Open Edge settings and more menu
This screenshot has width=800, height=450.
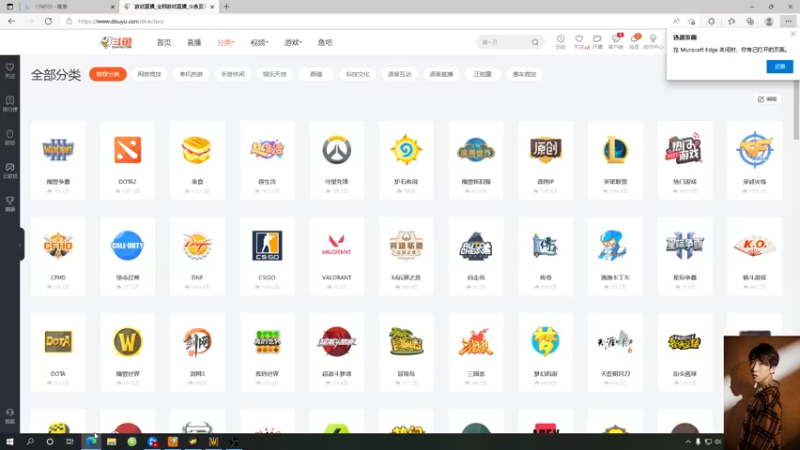click(x=788, y=21)
